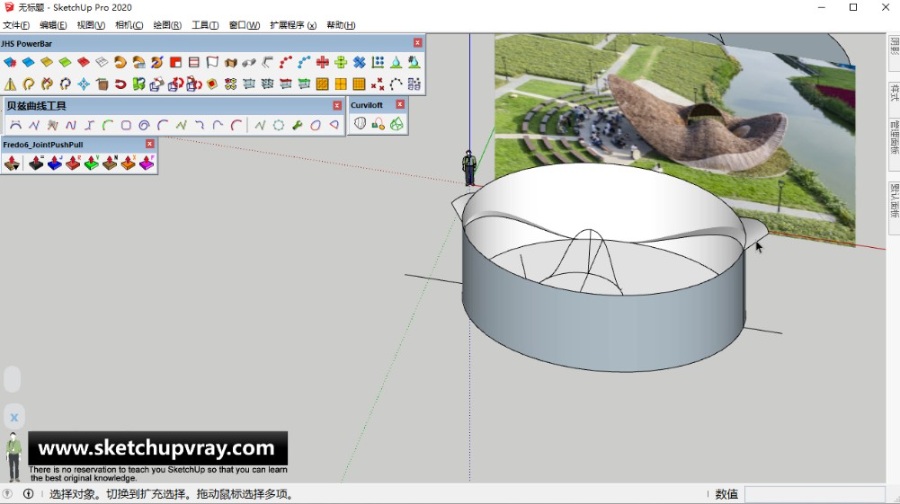Close the Curviloft toolbar
The image size is (900, 504).
pyautogui.click(x=400, y=104)
